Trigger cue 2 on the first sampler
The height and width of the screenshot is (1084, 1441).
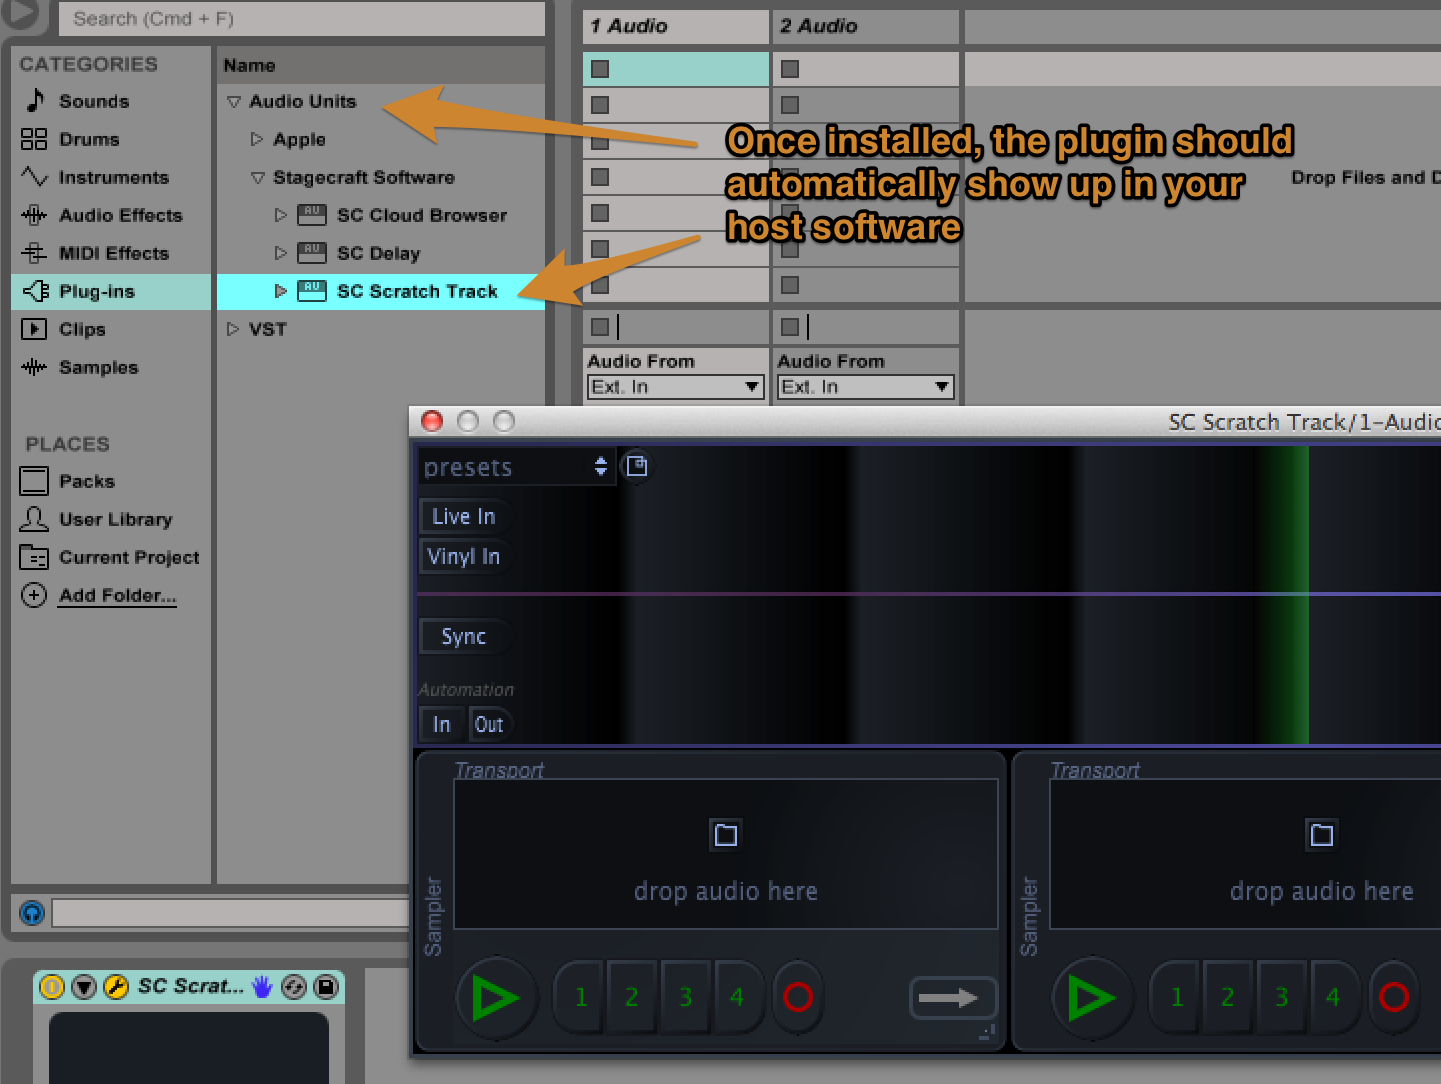click(x=632, y=997)
